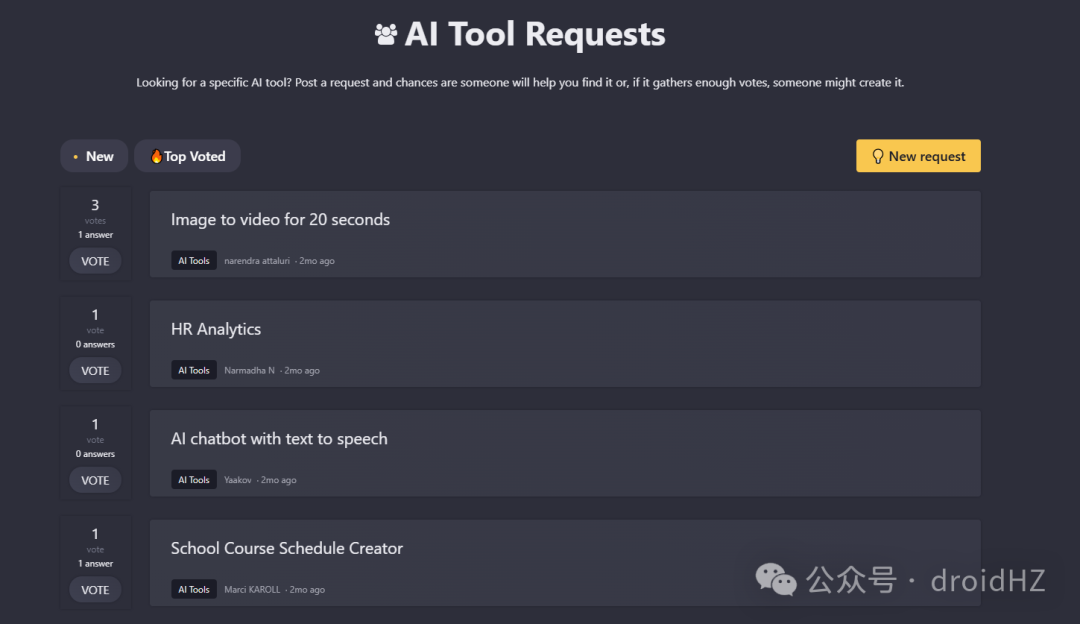Open School Course Schedule Creator request

[287, 548]
